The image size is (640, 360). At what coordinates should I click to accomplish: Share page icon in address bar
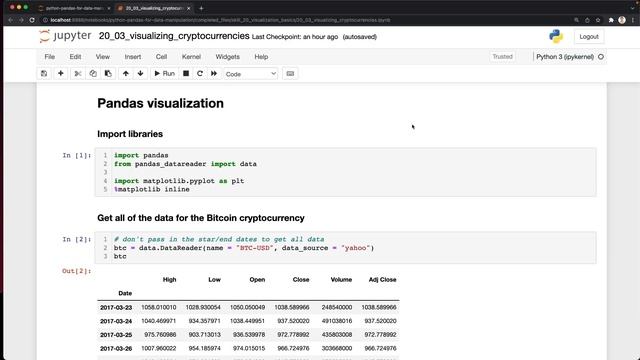pyautogui.click(x=587, y=20)
